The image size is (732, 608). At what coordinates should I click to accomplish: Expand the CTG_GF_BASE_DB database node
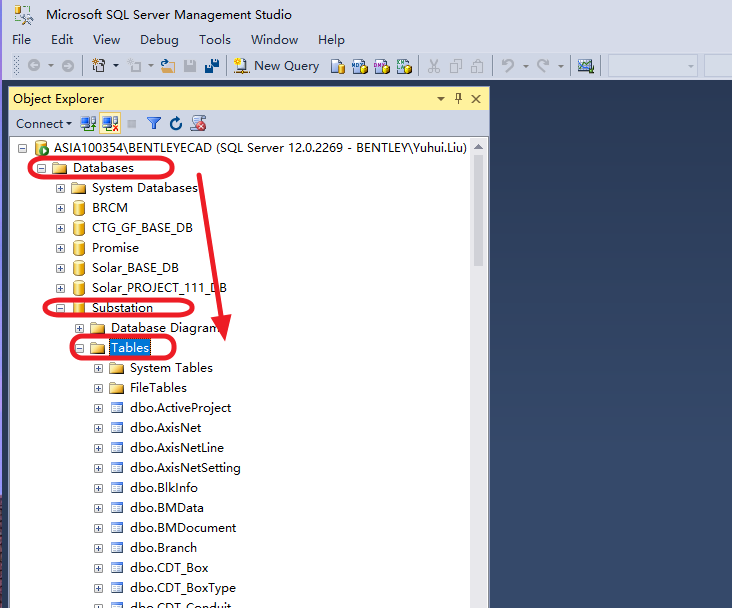[x=60, y=228]
